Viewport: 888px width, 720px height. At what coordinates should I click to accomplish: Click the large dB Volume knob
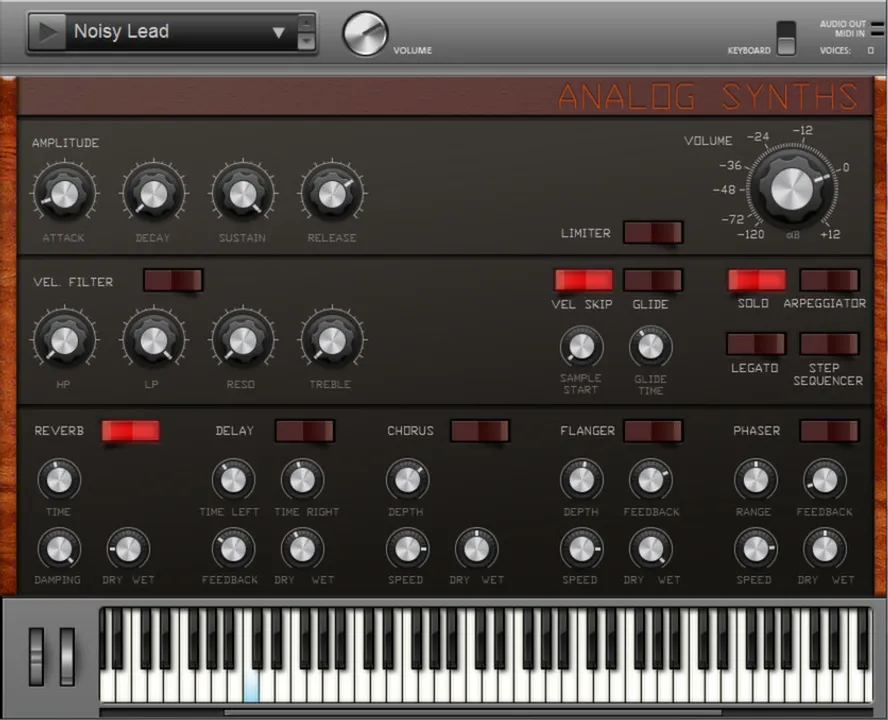pyautogui.click(x=792, y=188)
